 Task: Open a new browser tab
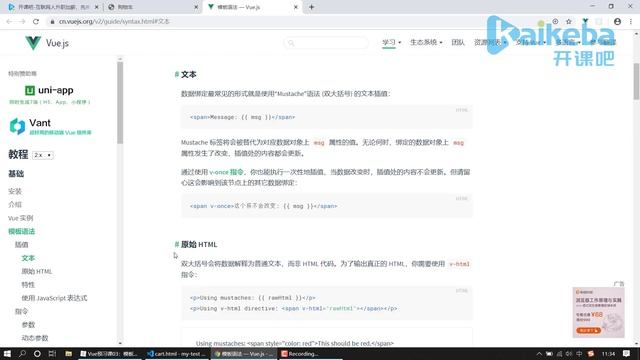tap(311, 7)
